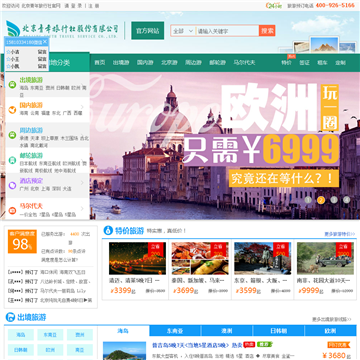The width and height of the screenshot is (360, 360).
Task: Click the 请输入关键字 search input field
Action: tap(227, 31)
